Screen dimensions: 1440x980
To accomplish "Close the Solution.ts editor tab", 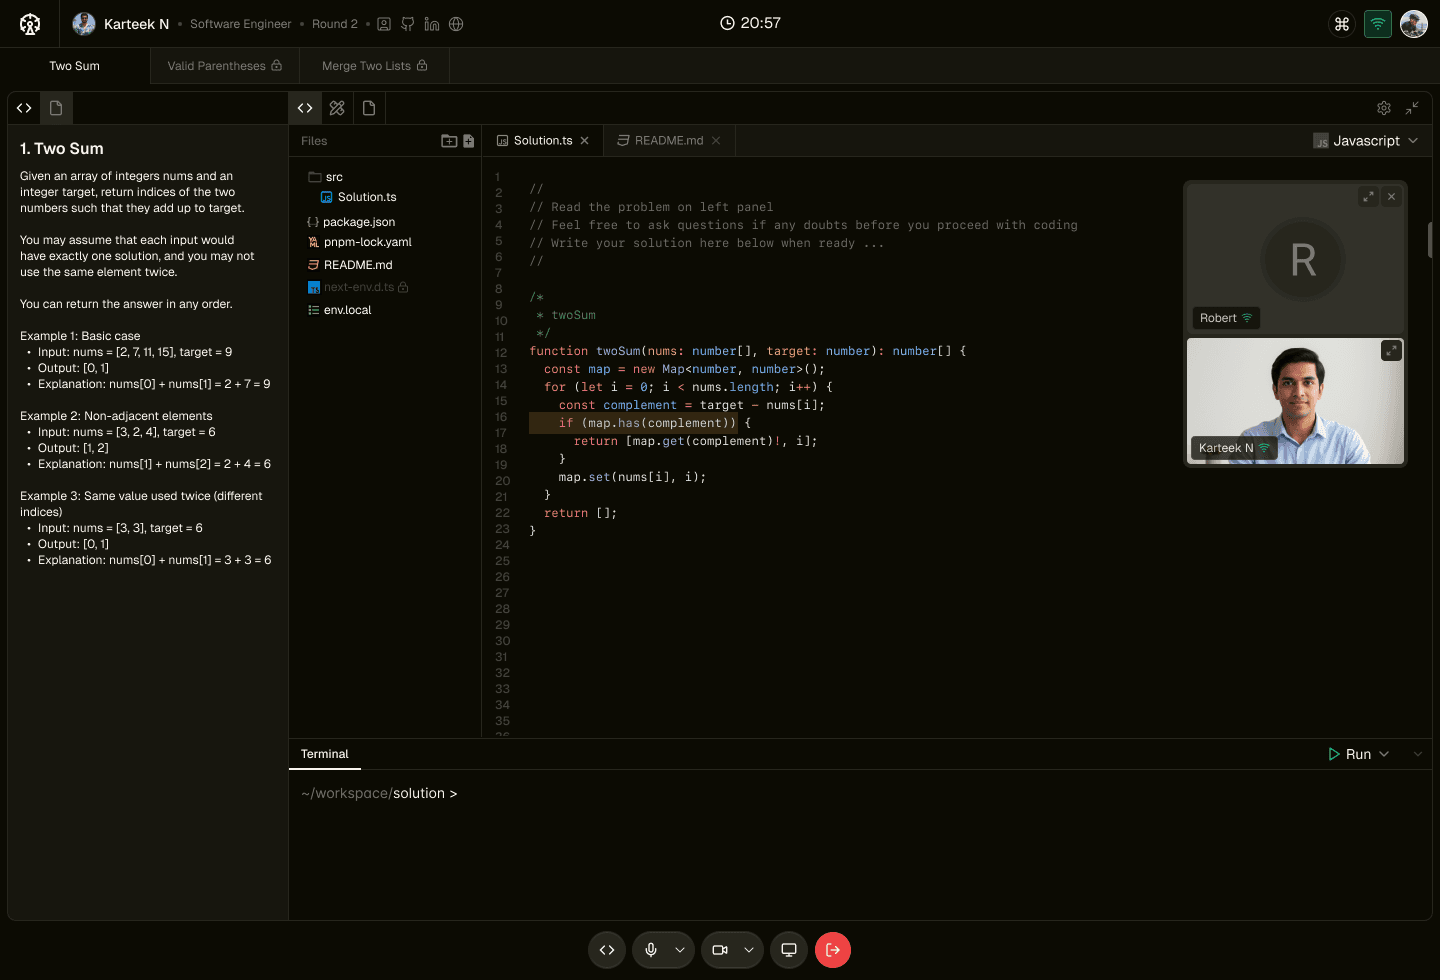I will pyautogui.click(x=585, y=141).
